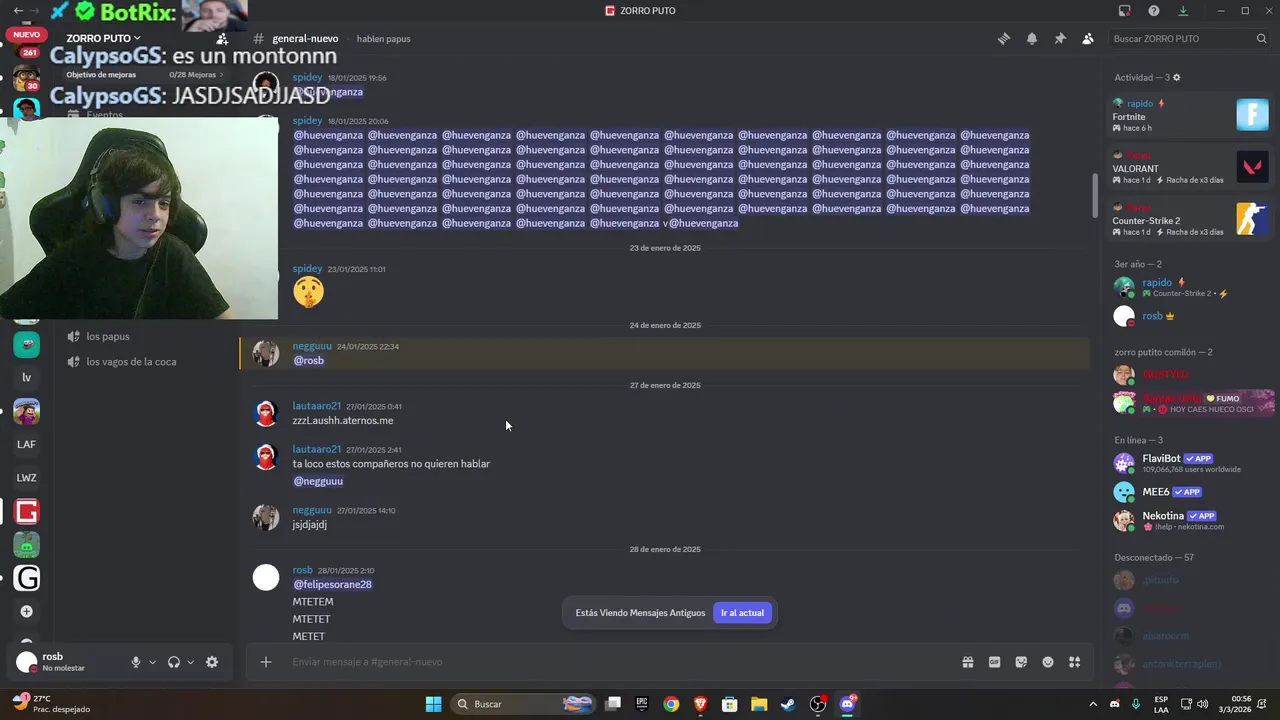
Task: Open Windows Start button
Action: pyautogui.click(x=433, y=704)
